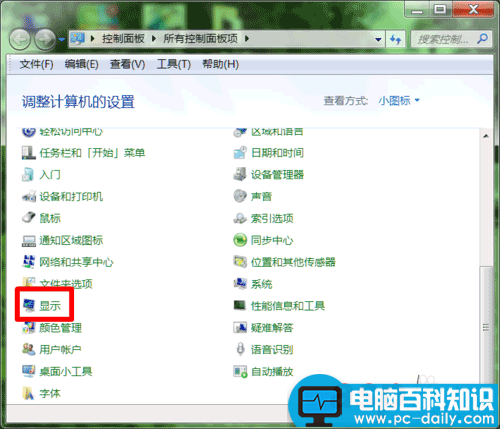Click the 文件夹选项 link
Image resolution: width=500 pixels, height=429 pixels.
click(x=66, y=284)
